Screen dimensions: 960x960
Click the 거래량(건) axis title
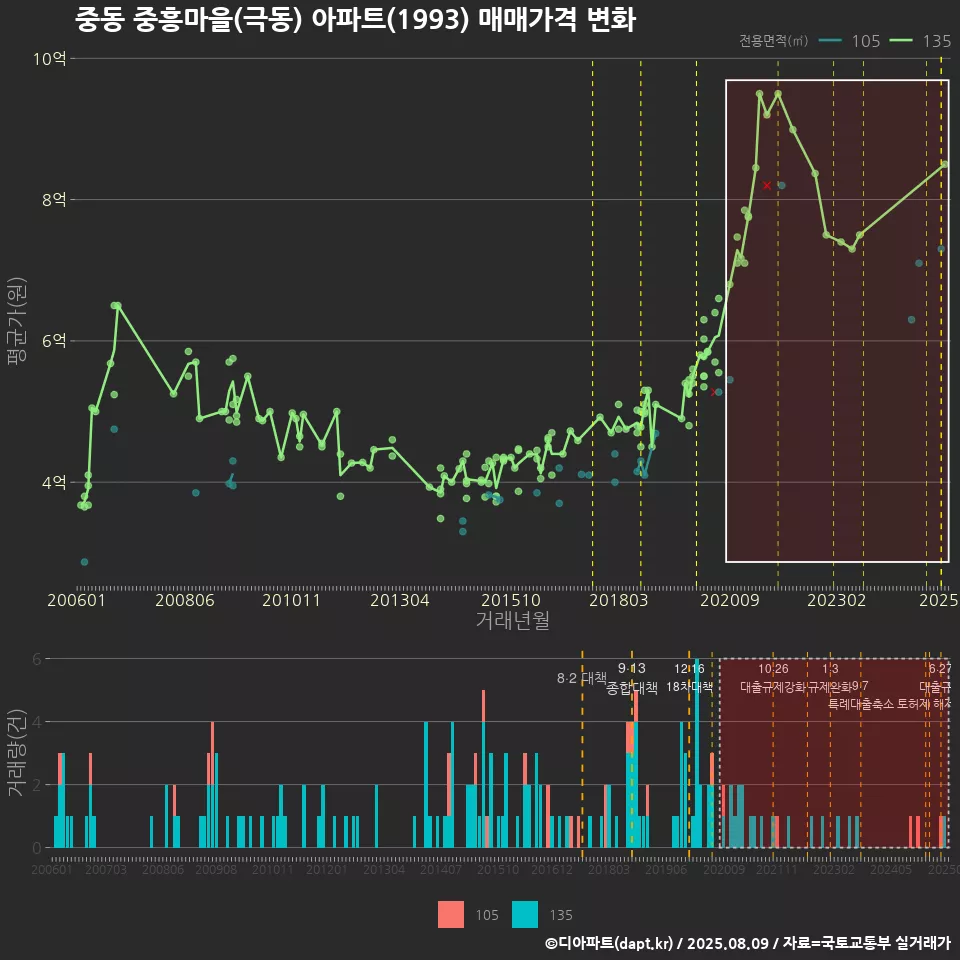pos(16,752)
